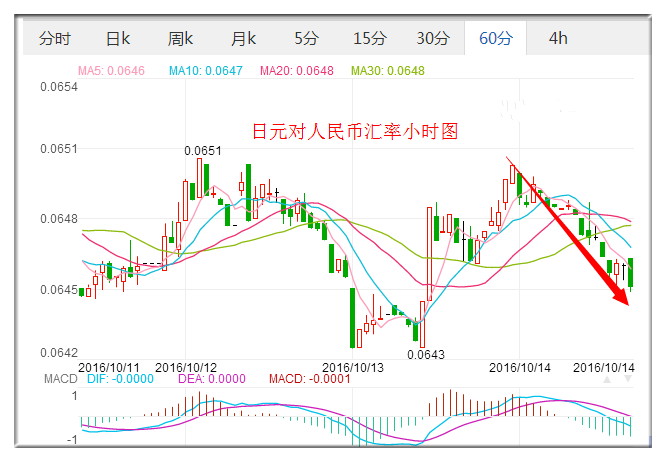Select the 周k tab
The height and width of the screenshot is (462, 666).
(180, 39)
